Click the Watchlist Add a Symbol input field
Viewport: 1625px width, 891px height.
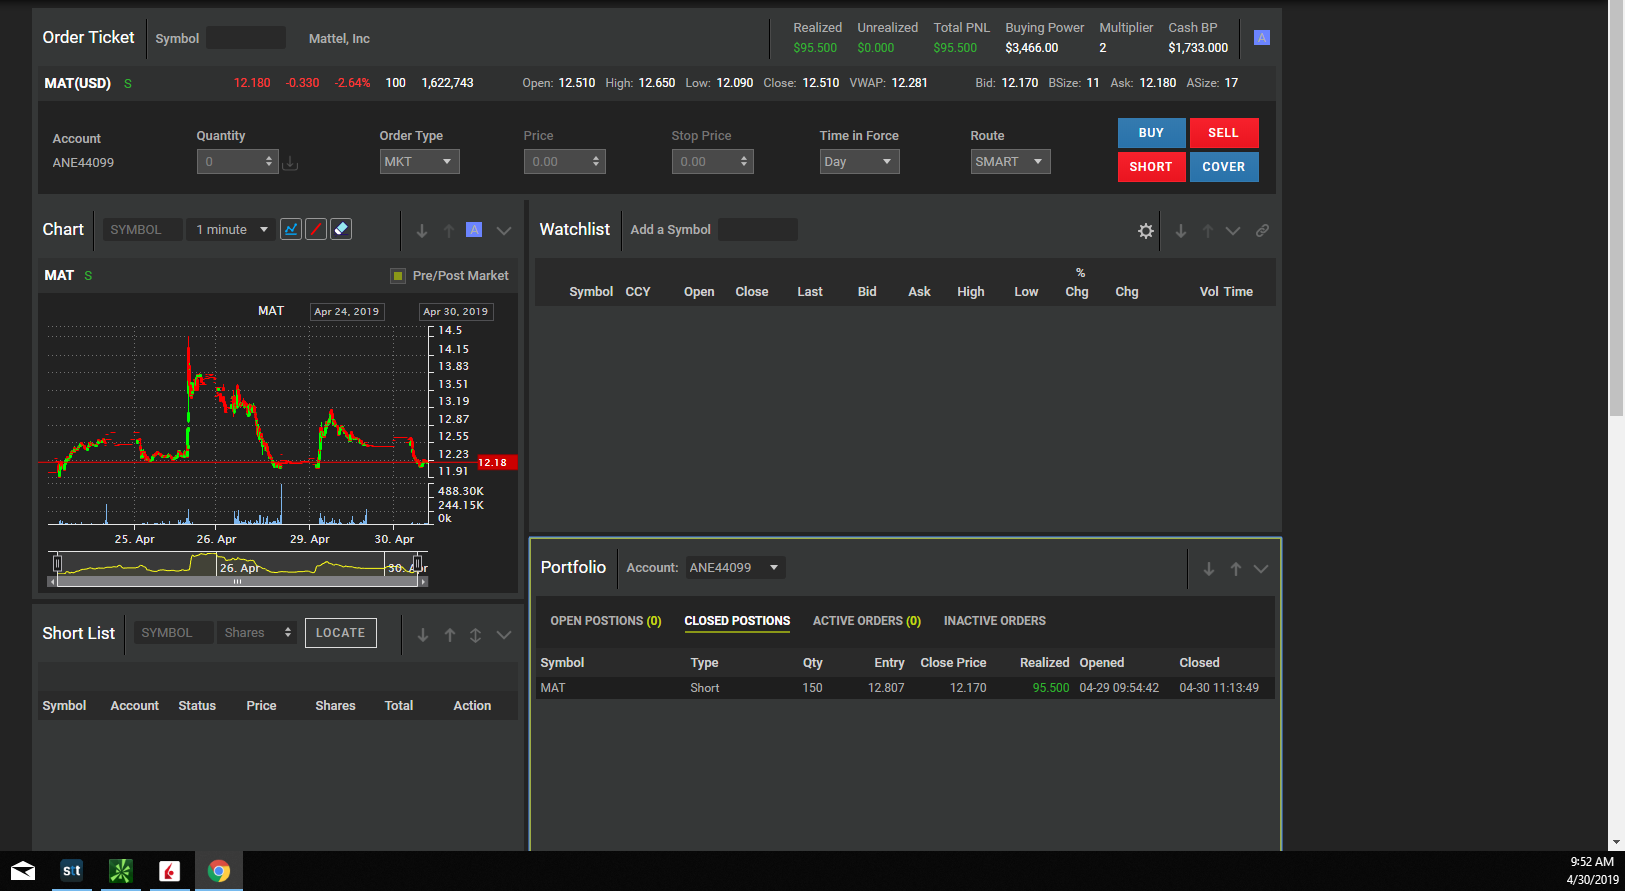coord(757,230)
